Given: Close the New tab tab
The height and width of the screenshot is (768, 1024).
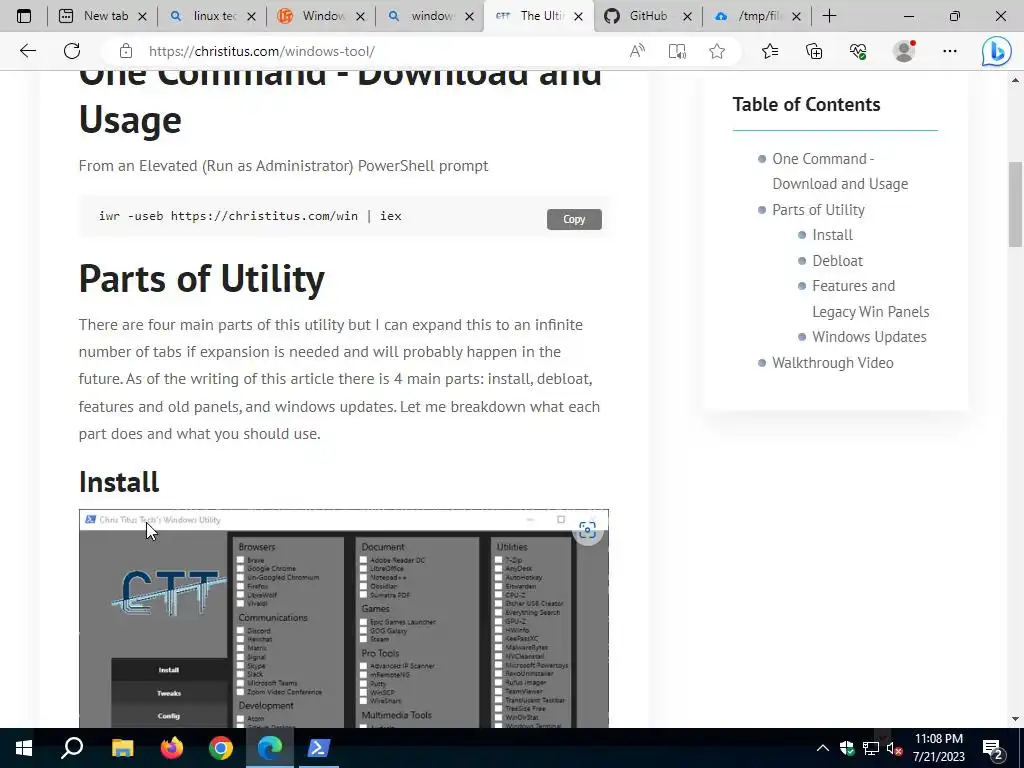Looking at the screenshot, I should point(143,16).
